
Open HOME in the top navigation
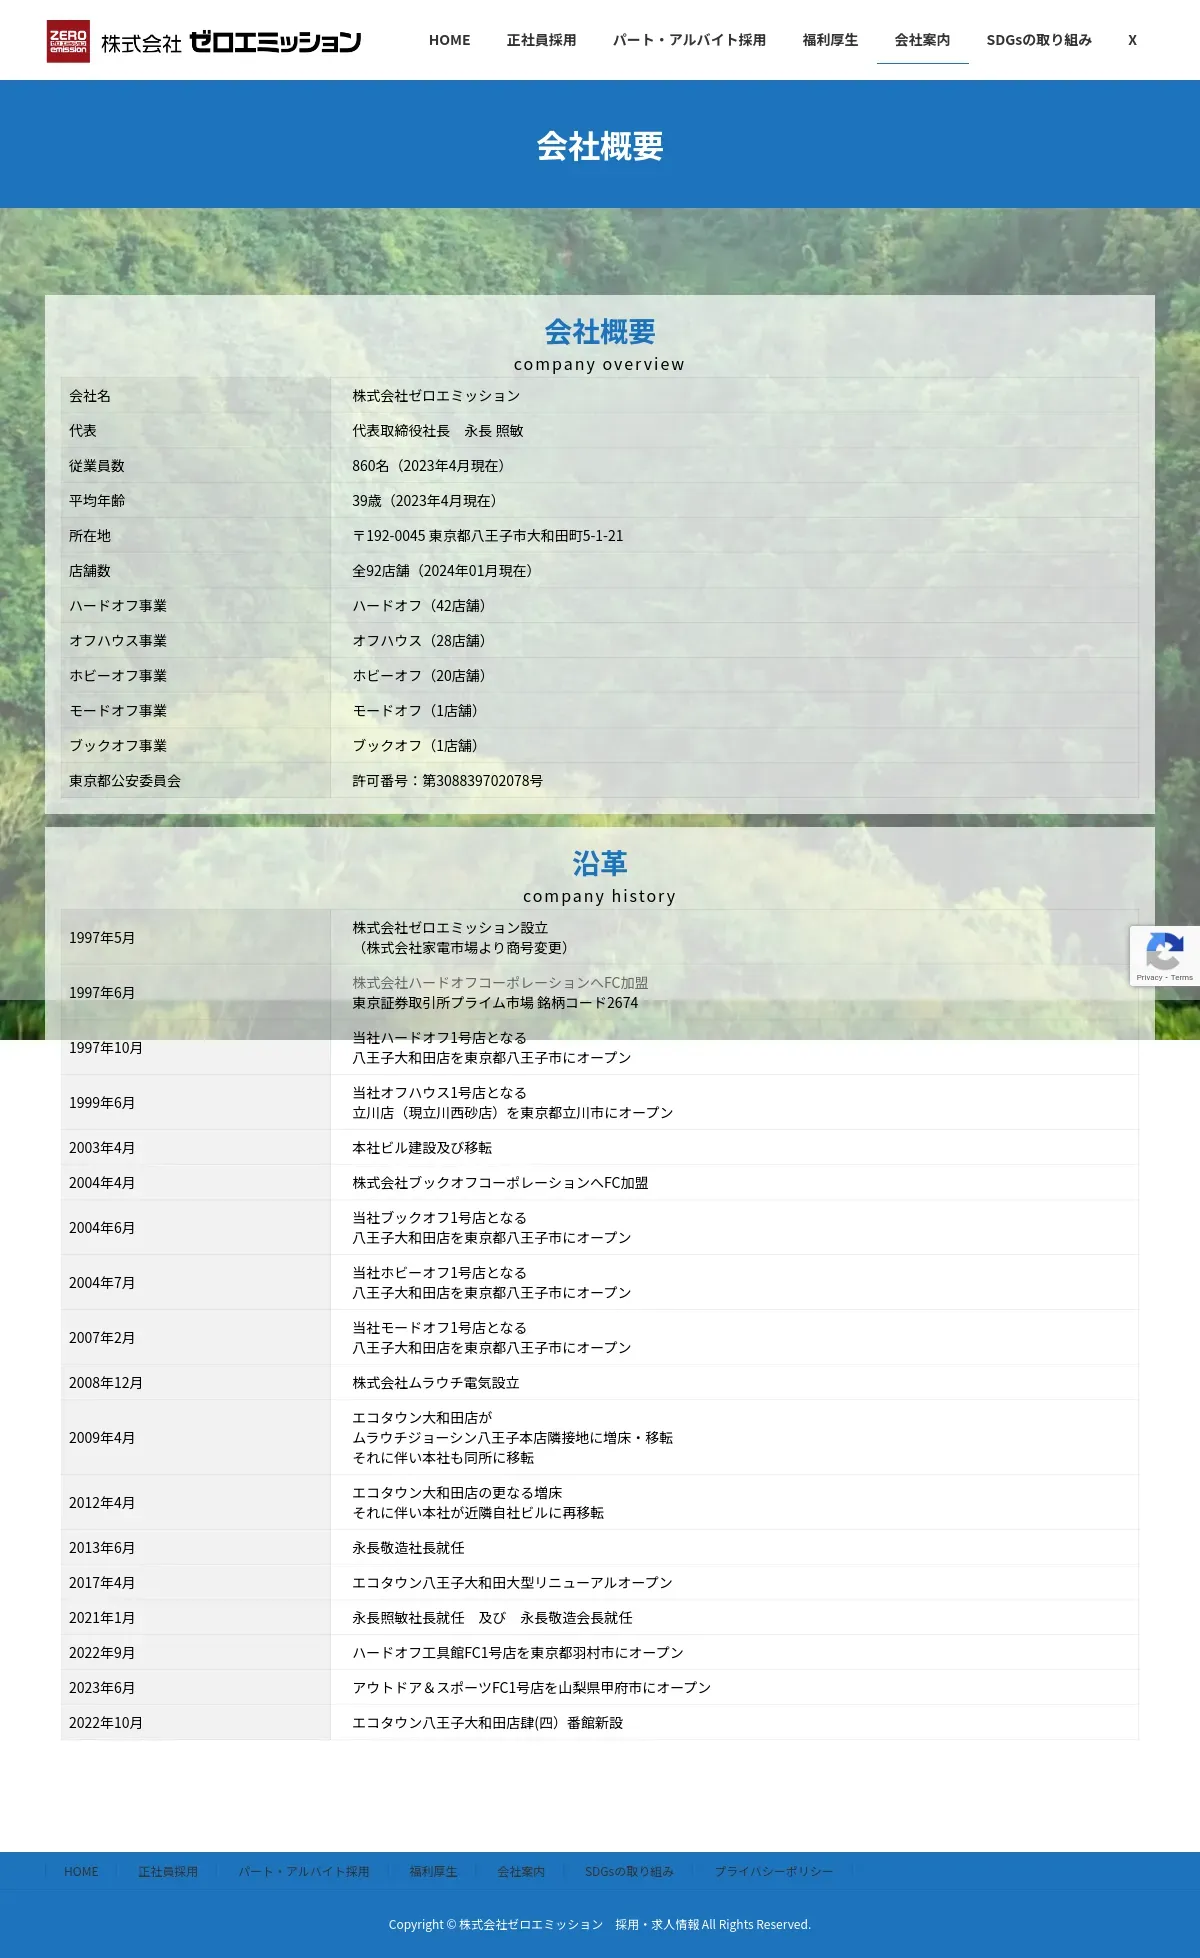tap(449, 40)
